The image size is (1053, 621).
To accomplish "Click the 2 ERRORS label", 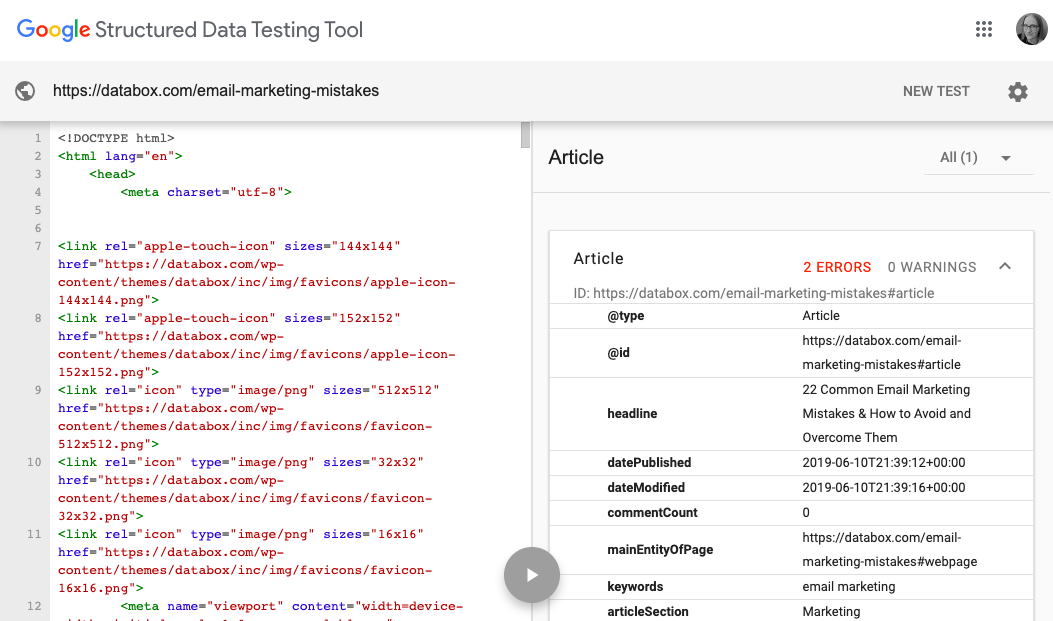I will [837, 267].
